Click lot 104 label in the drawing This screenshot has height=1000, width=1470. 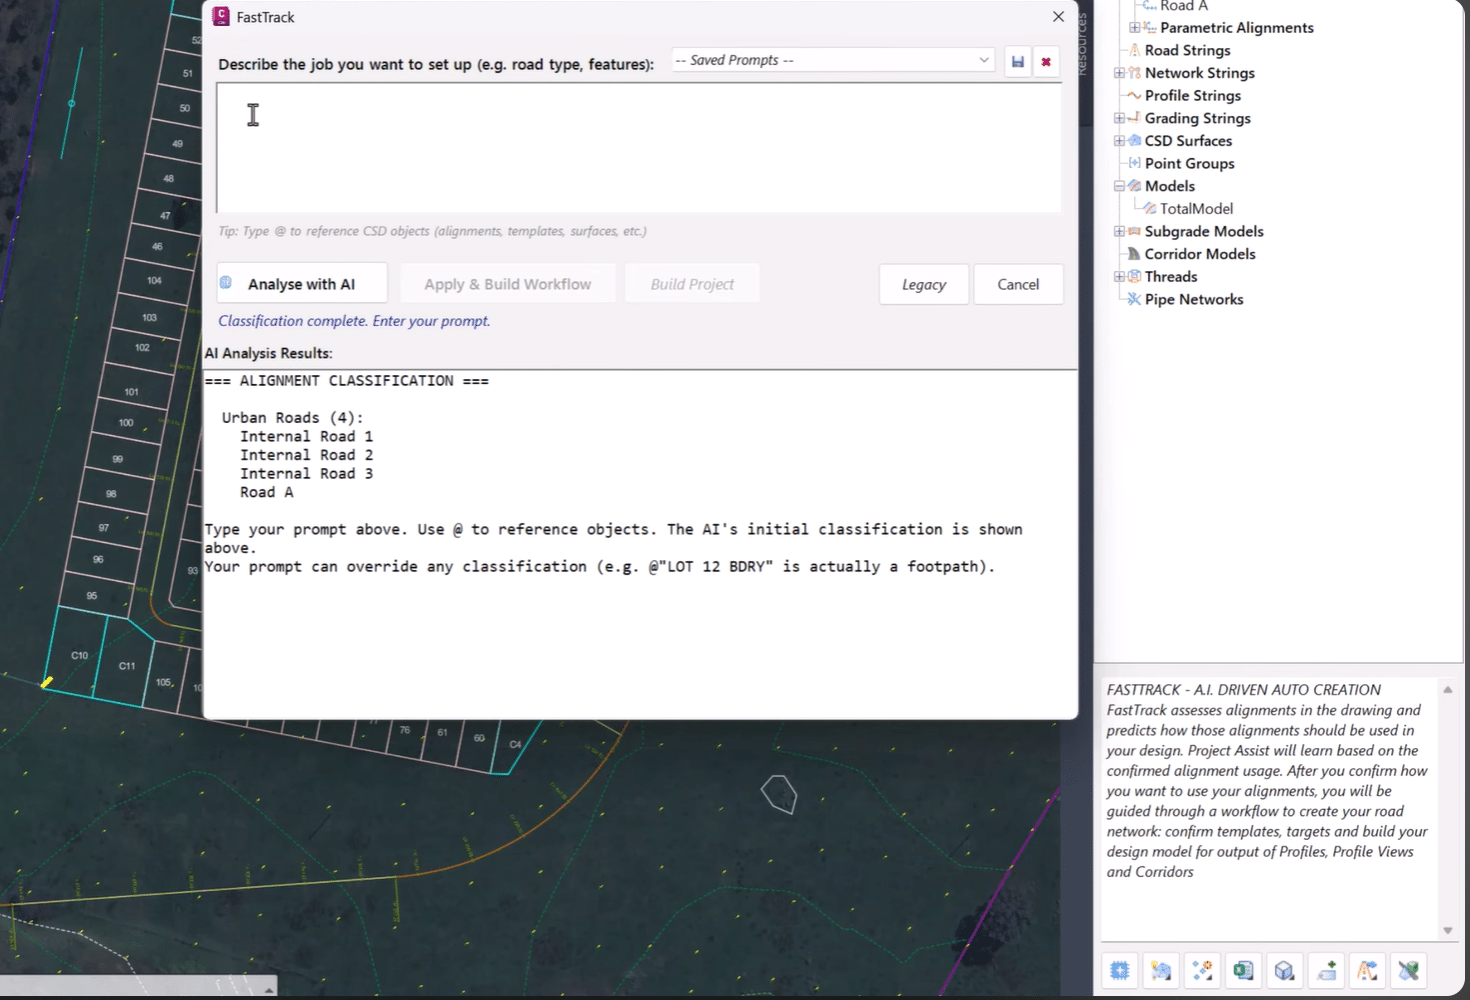pyautogui.click(x=154, y=281)
